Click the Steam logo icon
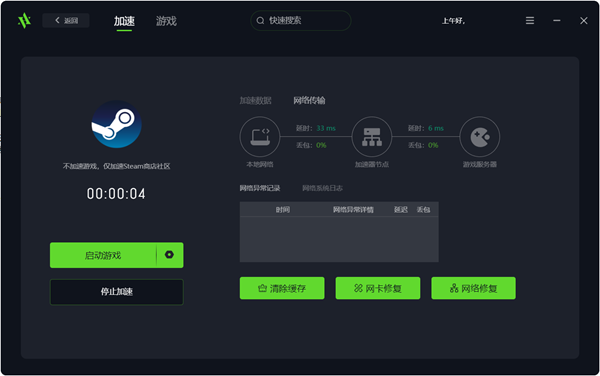600x376 pixels. 116,124
